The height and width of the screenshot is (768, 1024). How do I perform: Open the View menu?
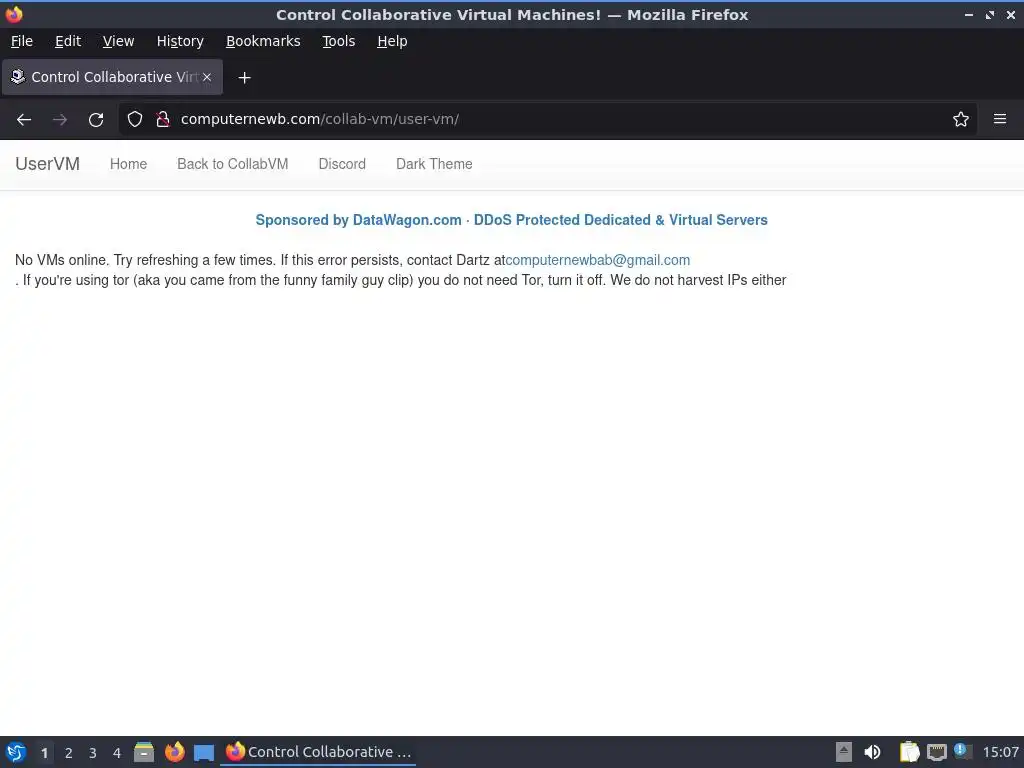118,41
